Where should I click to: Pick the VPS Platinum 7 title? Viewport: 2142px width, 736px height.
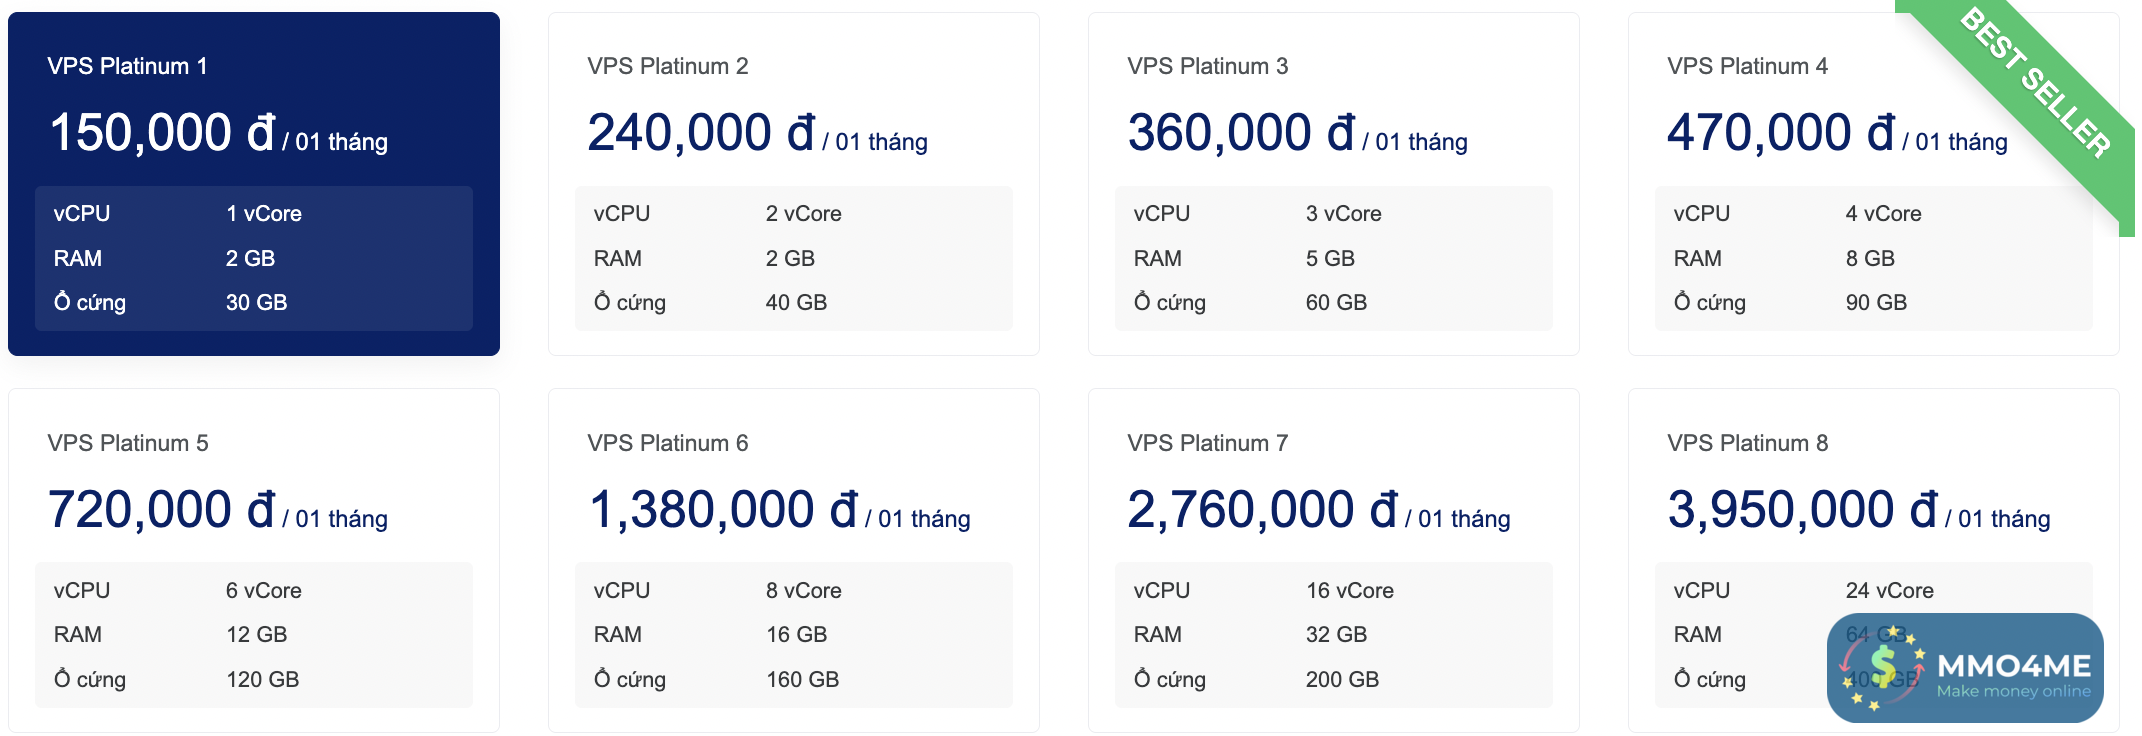click(x=1207, y=443)
